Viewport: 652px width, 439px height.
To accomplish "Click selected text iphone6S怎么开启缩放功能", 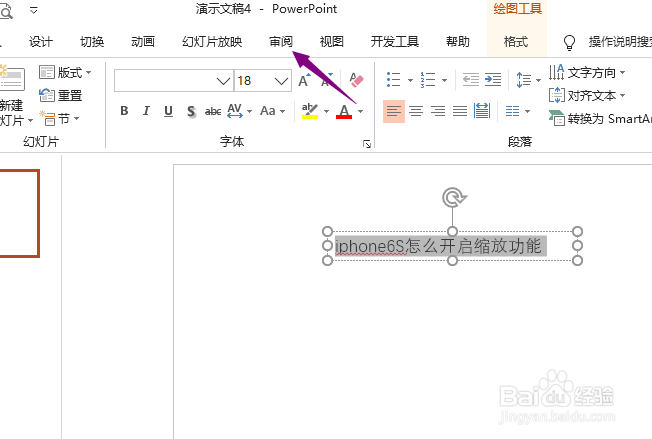I will (x=438, y=246).
